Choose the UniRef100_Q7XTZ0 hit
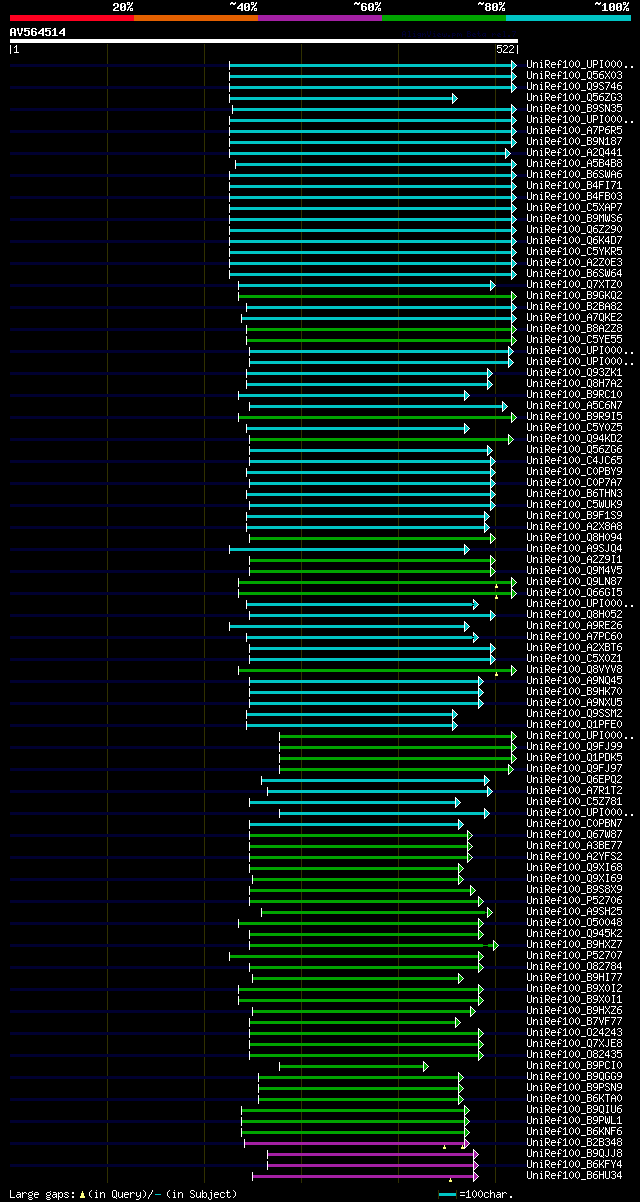This screenshot has width=640, height=1202. click(574, 284)
